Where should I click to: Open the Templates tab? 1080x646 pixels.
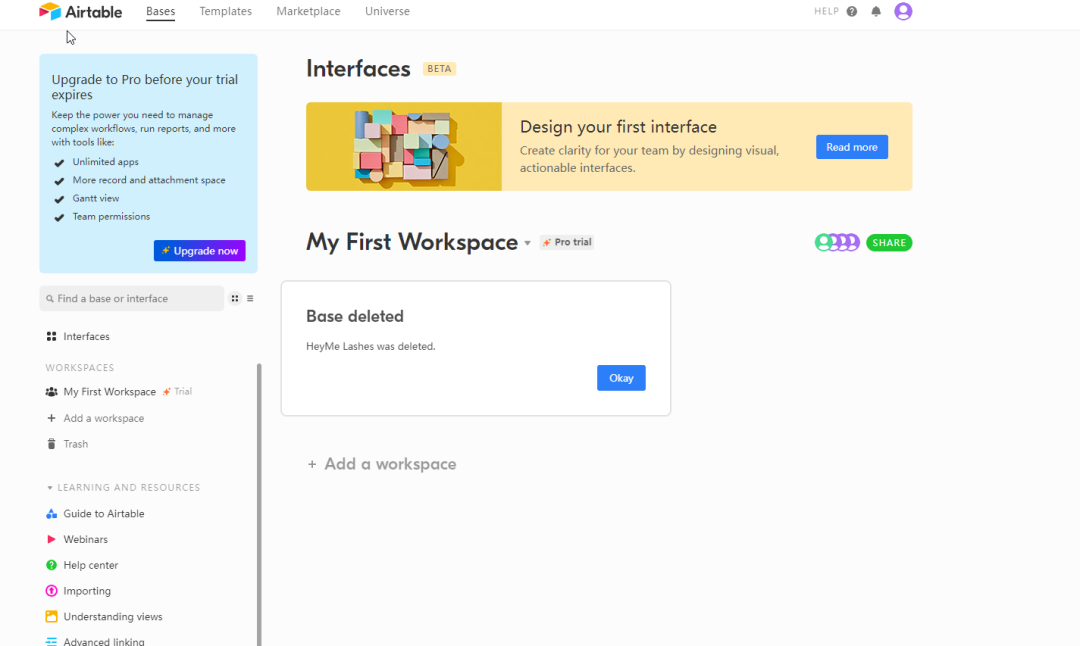point(225,12)
